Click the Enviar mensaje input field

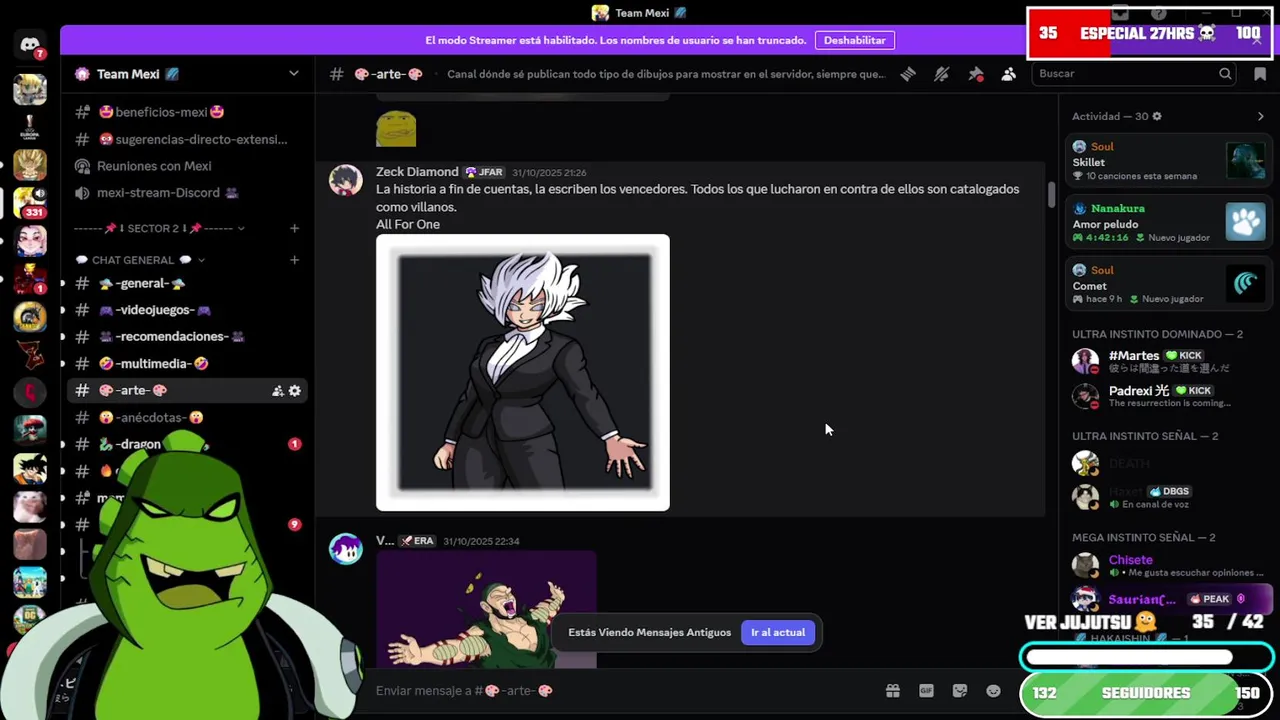[620, 691]
